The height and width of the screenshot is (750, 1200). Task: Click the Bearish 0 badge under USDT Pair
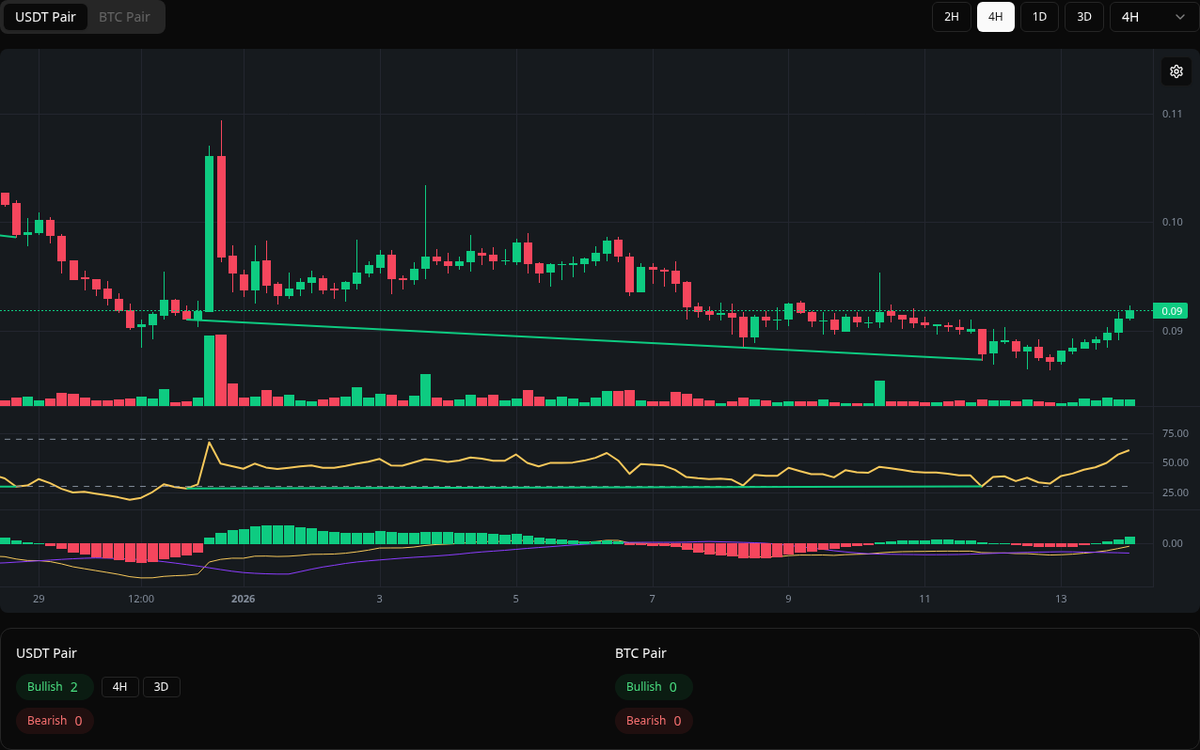coord(55,720)
